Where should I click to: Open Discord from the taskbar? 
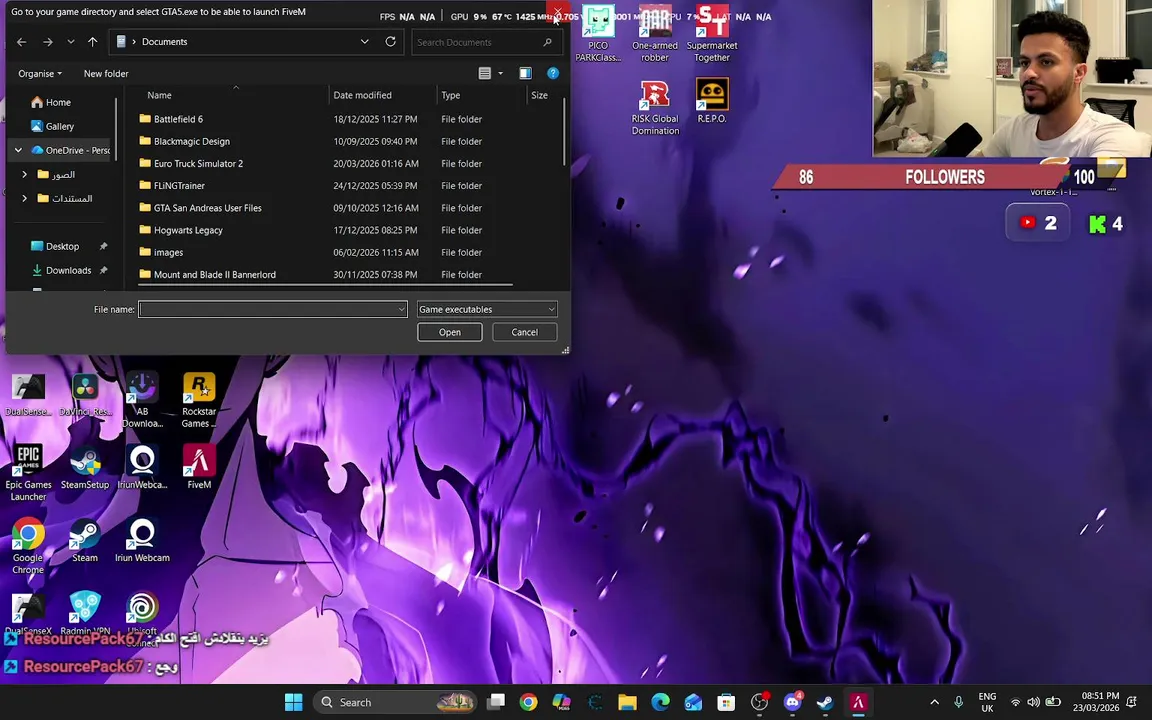click(792, 702)
